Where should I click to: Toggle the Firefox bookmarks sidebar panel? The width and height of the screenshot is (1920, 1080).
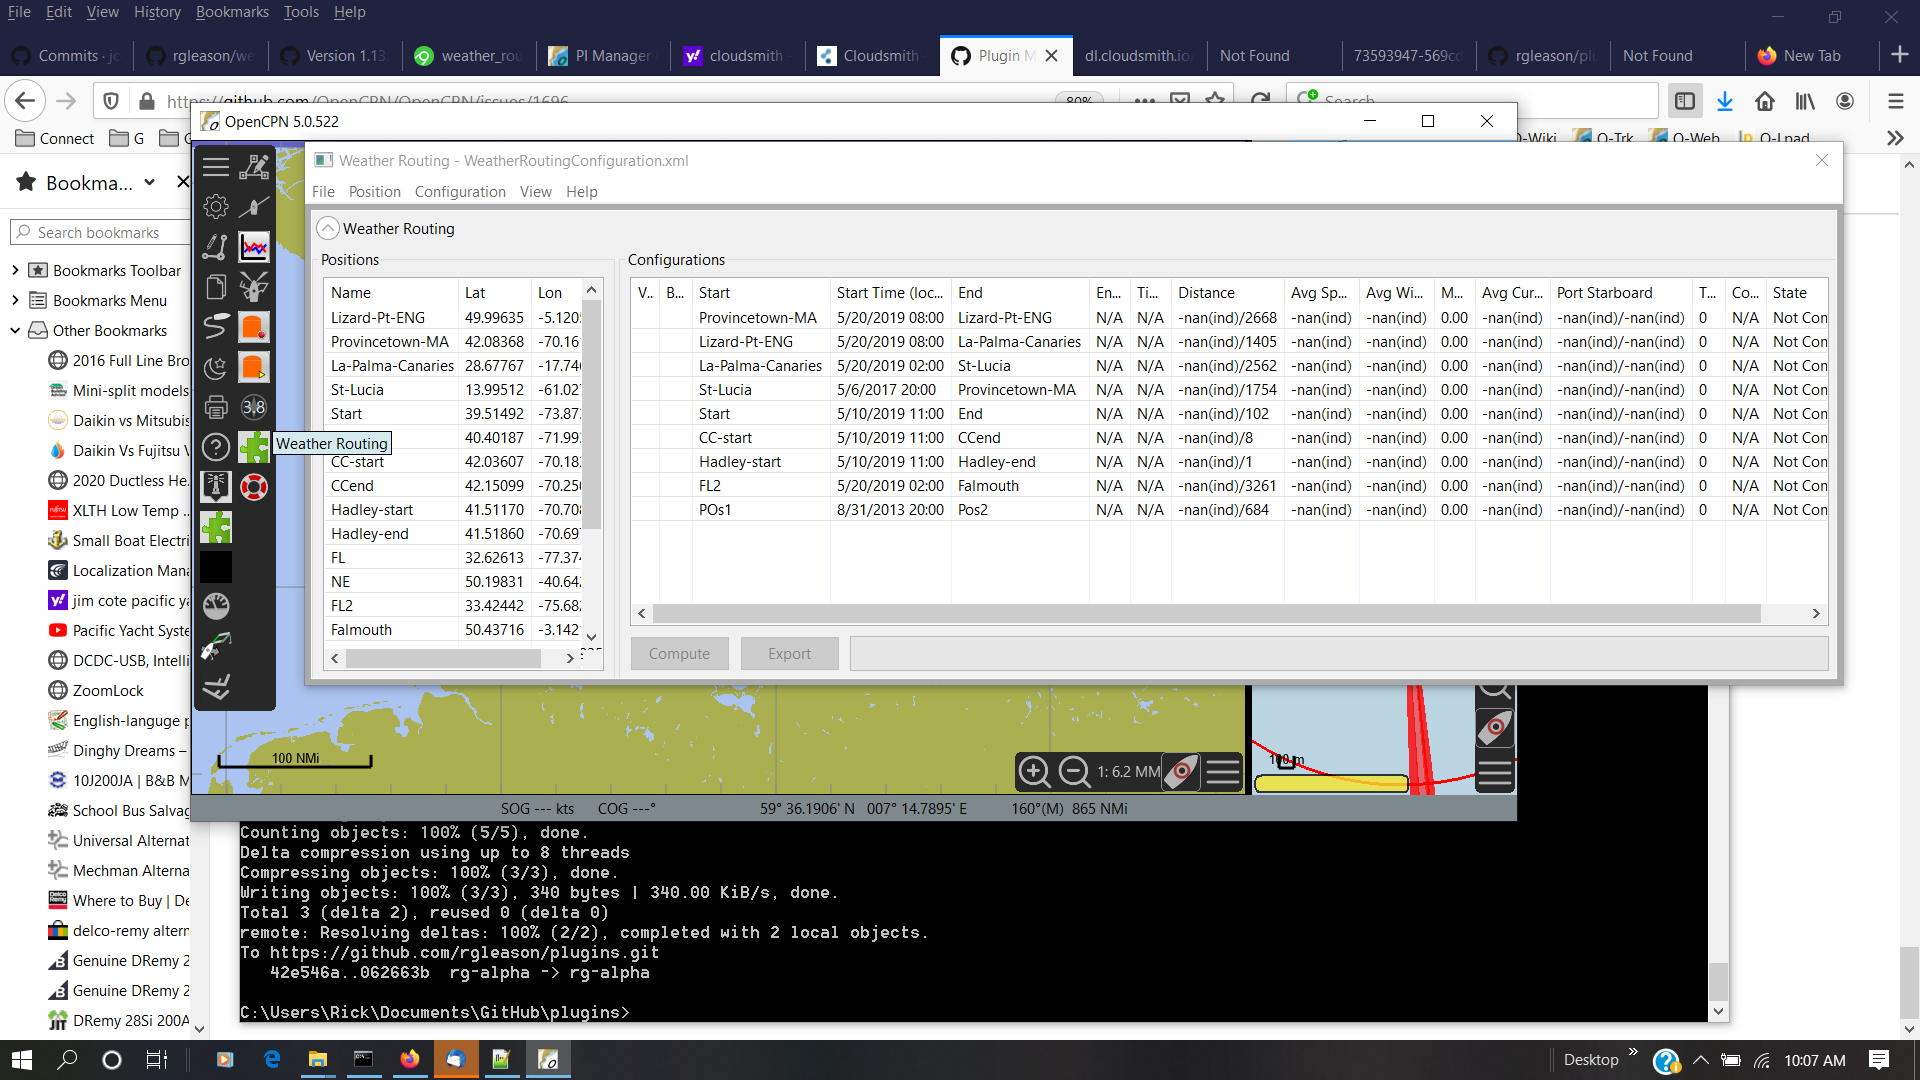tap(1686, 100)
